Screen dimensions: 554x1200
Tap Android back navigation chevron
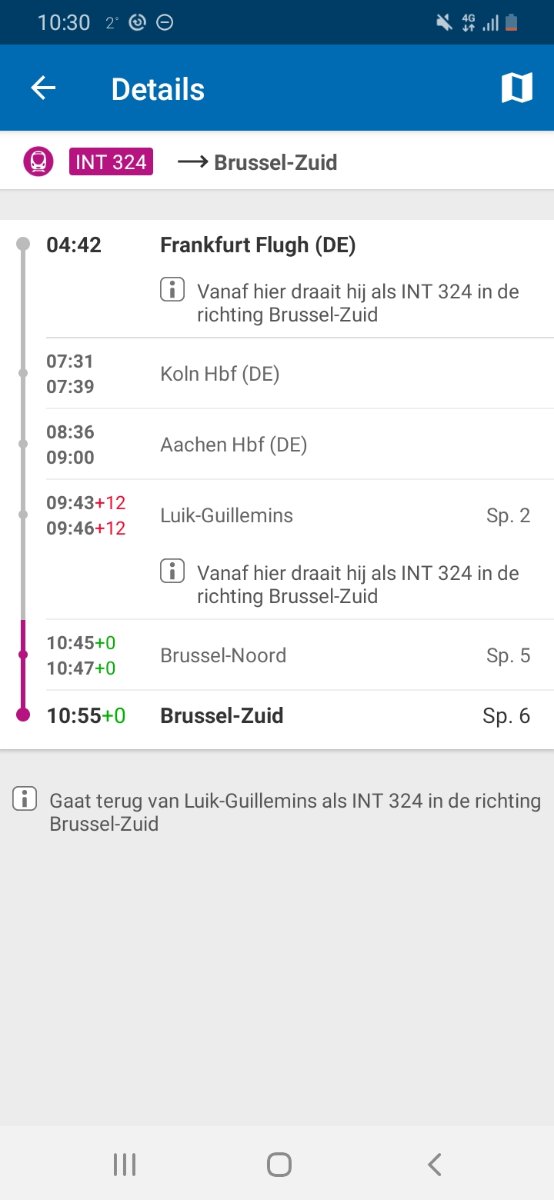pyautogui.click(x=433, y=1164)
